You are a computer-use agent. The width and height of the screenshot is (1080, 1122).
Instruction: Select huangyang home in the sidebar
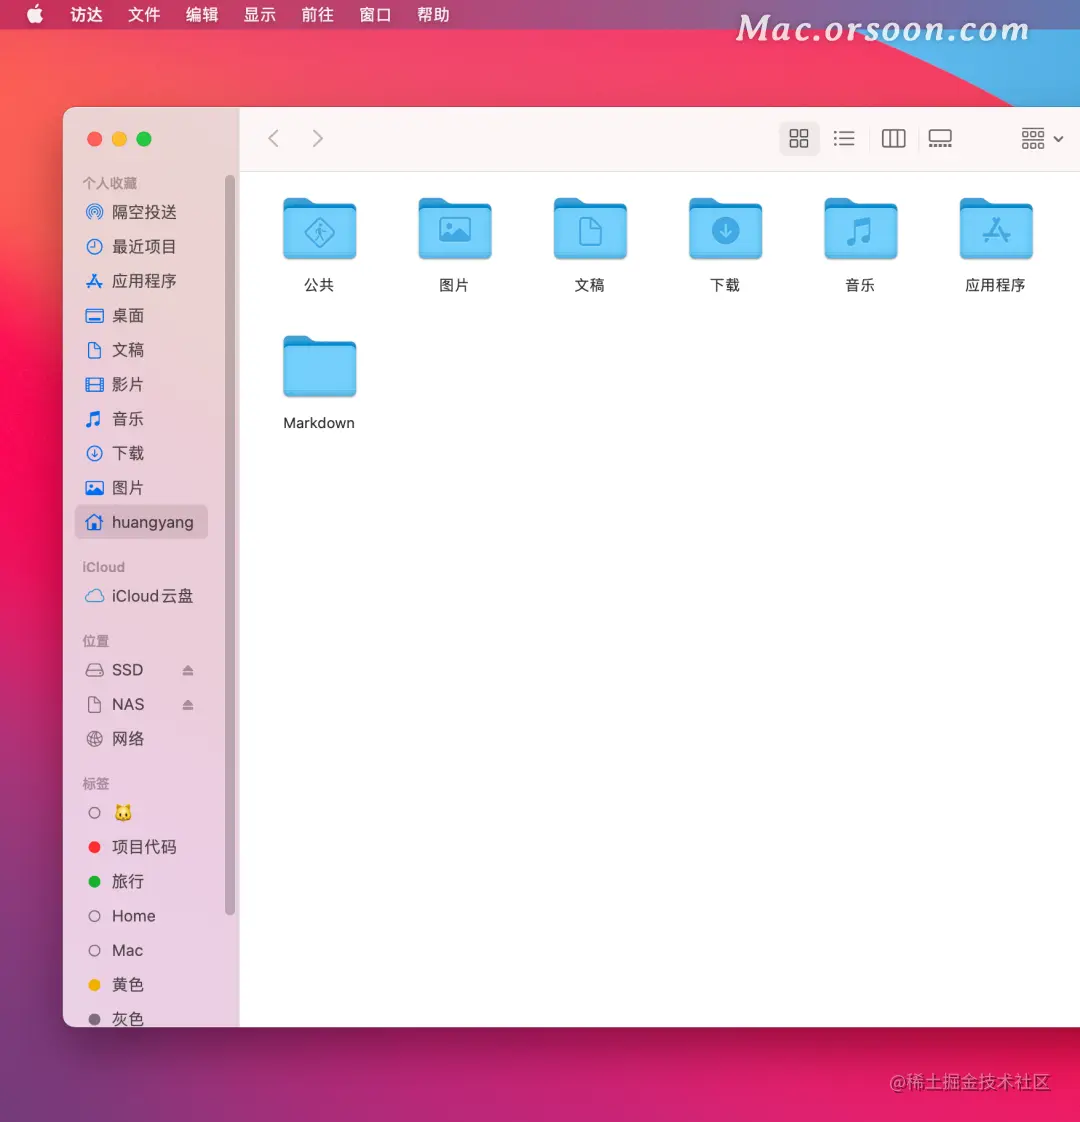click(142, 522)
